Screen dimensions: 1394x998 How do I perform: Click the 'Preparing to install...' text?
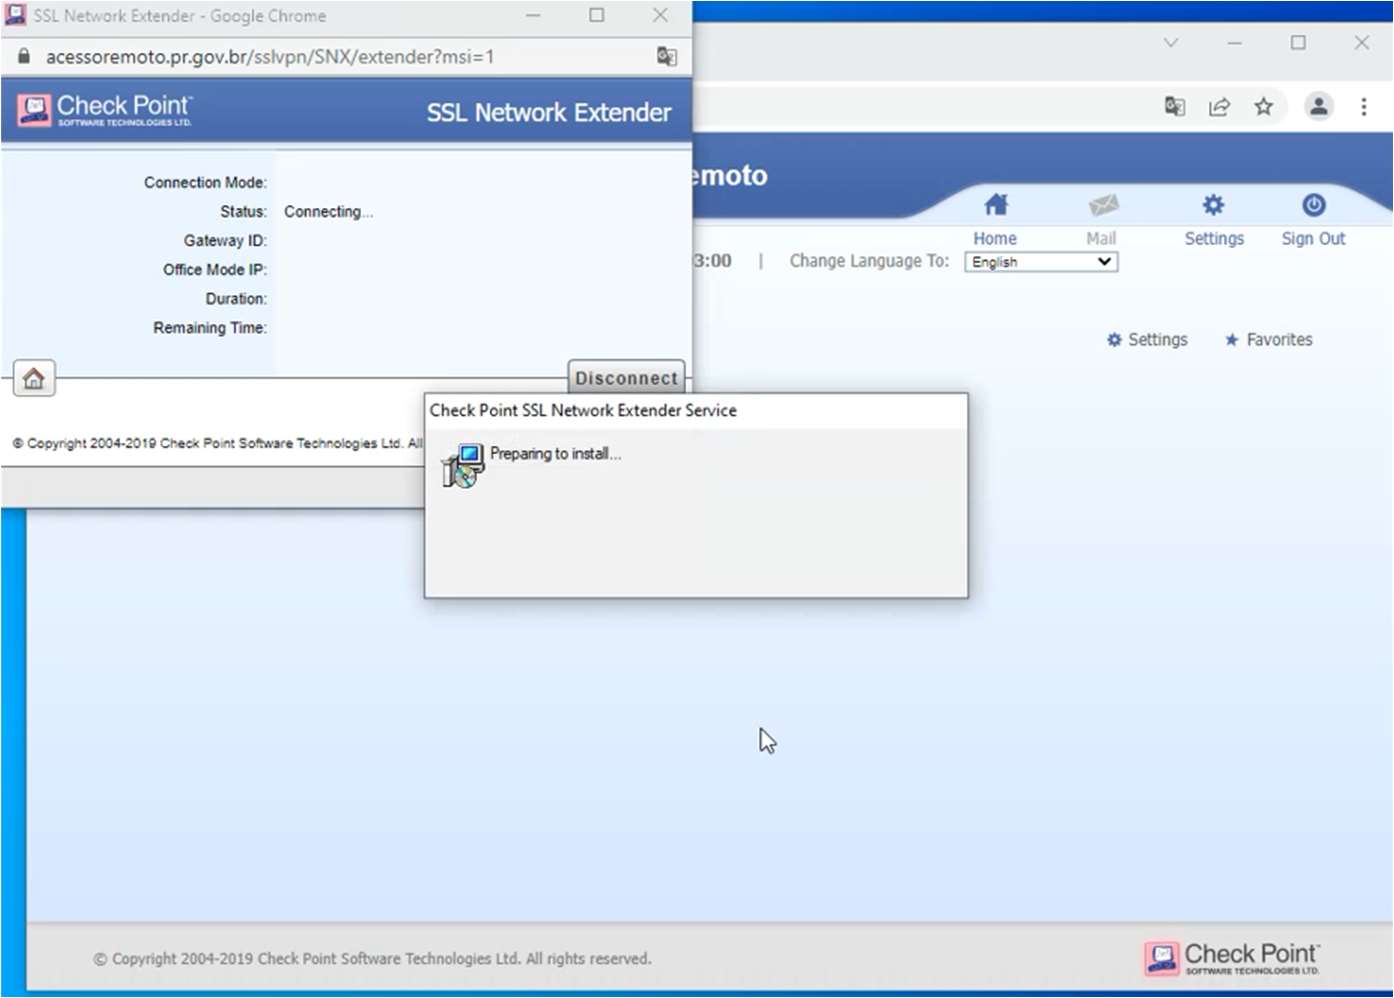tap(555, 453)
